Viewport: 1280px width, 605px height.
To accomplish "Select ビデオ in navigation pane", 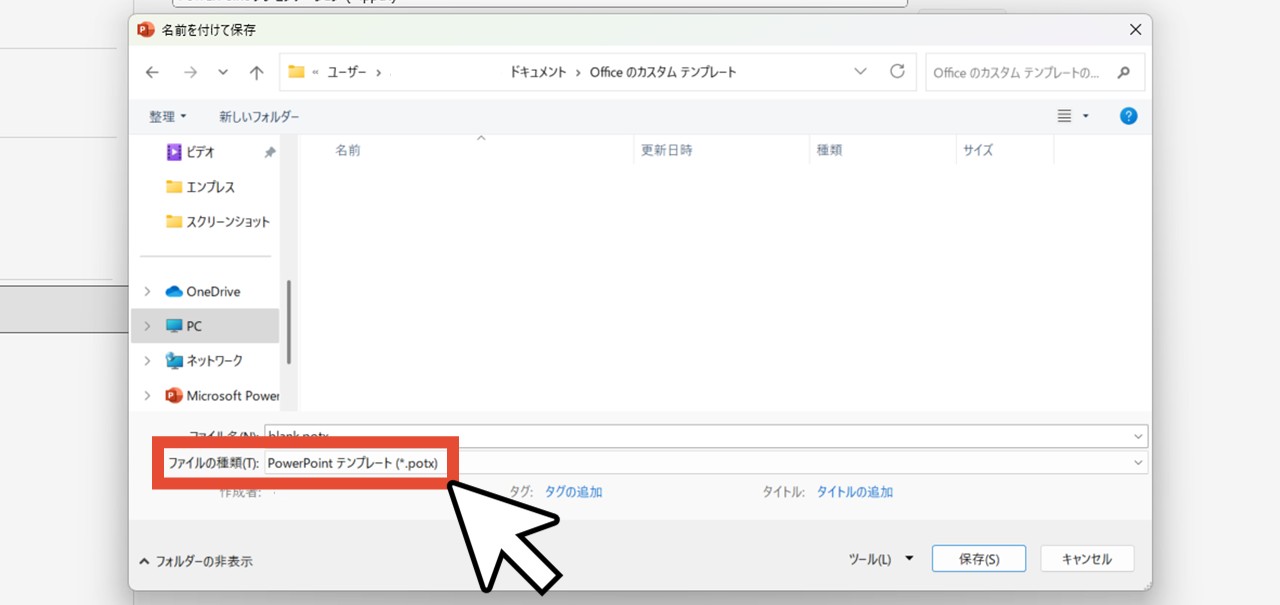I will point(200,152).
